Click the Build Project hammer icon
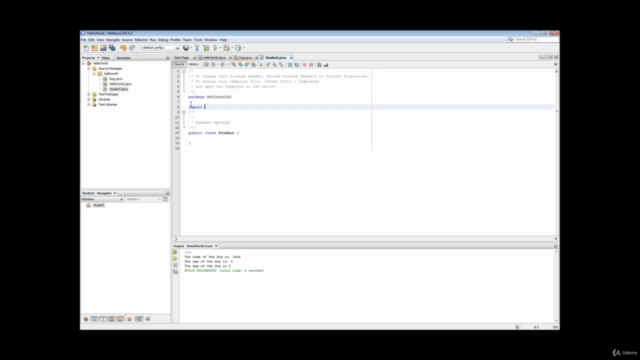Screen dimensions: 640x360 point(197,48)
